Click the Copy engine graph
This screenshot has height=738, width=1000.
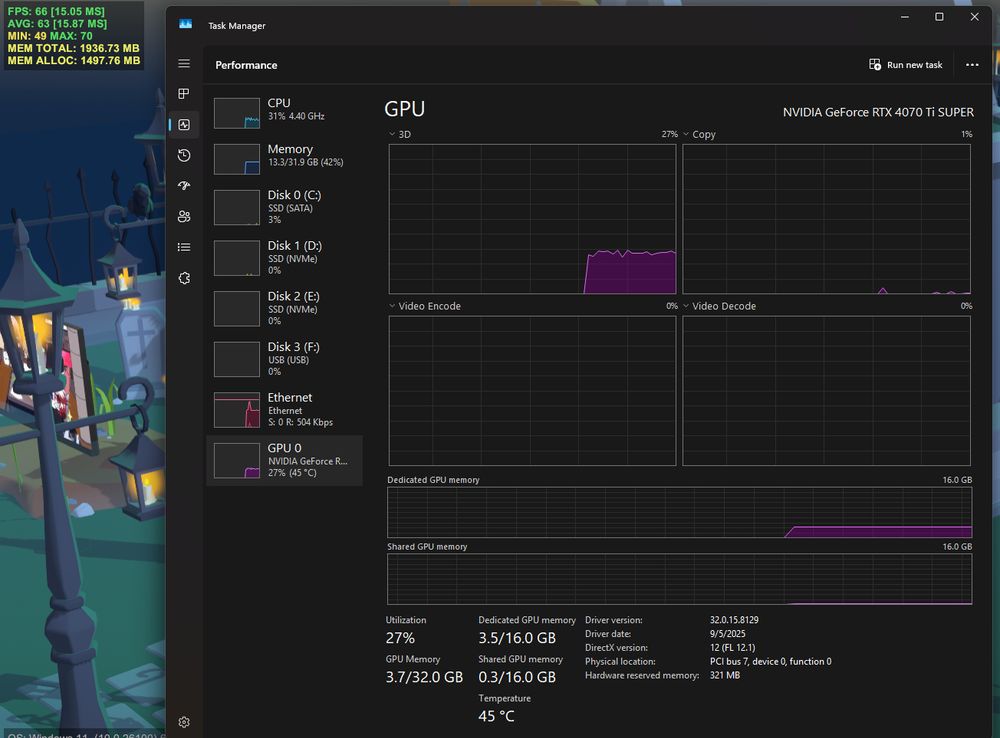point(827,219)
